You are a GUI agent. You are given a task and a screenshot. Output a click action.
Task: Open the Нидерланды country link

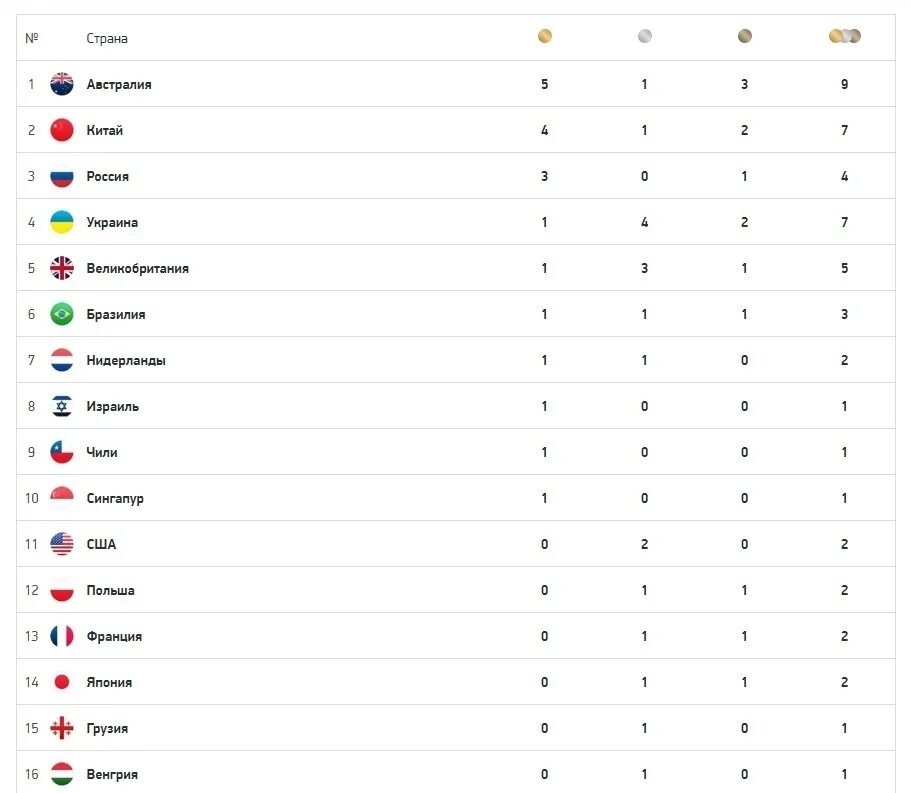pos(125,360)
